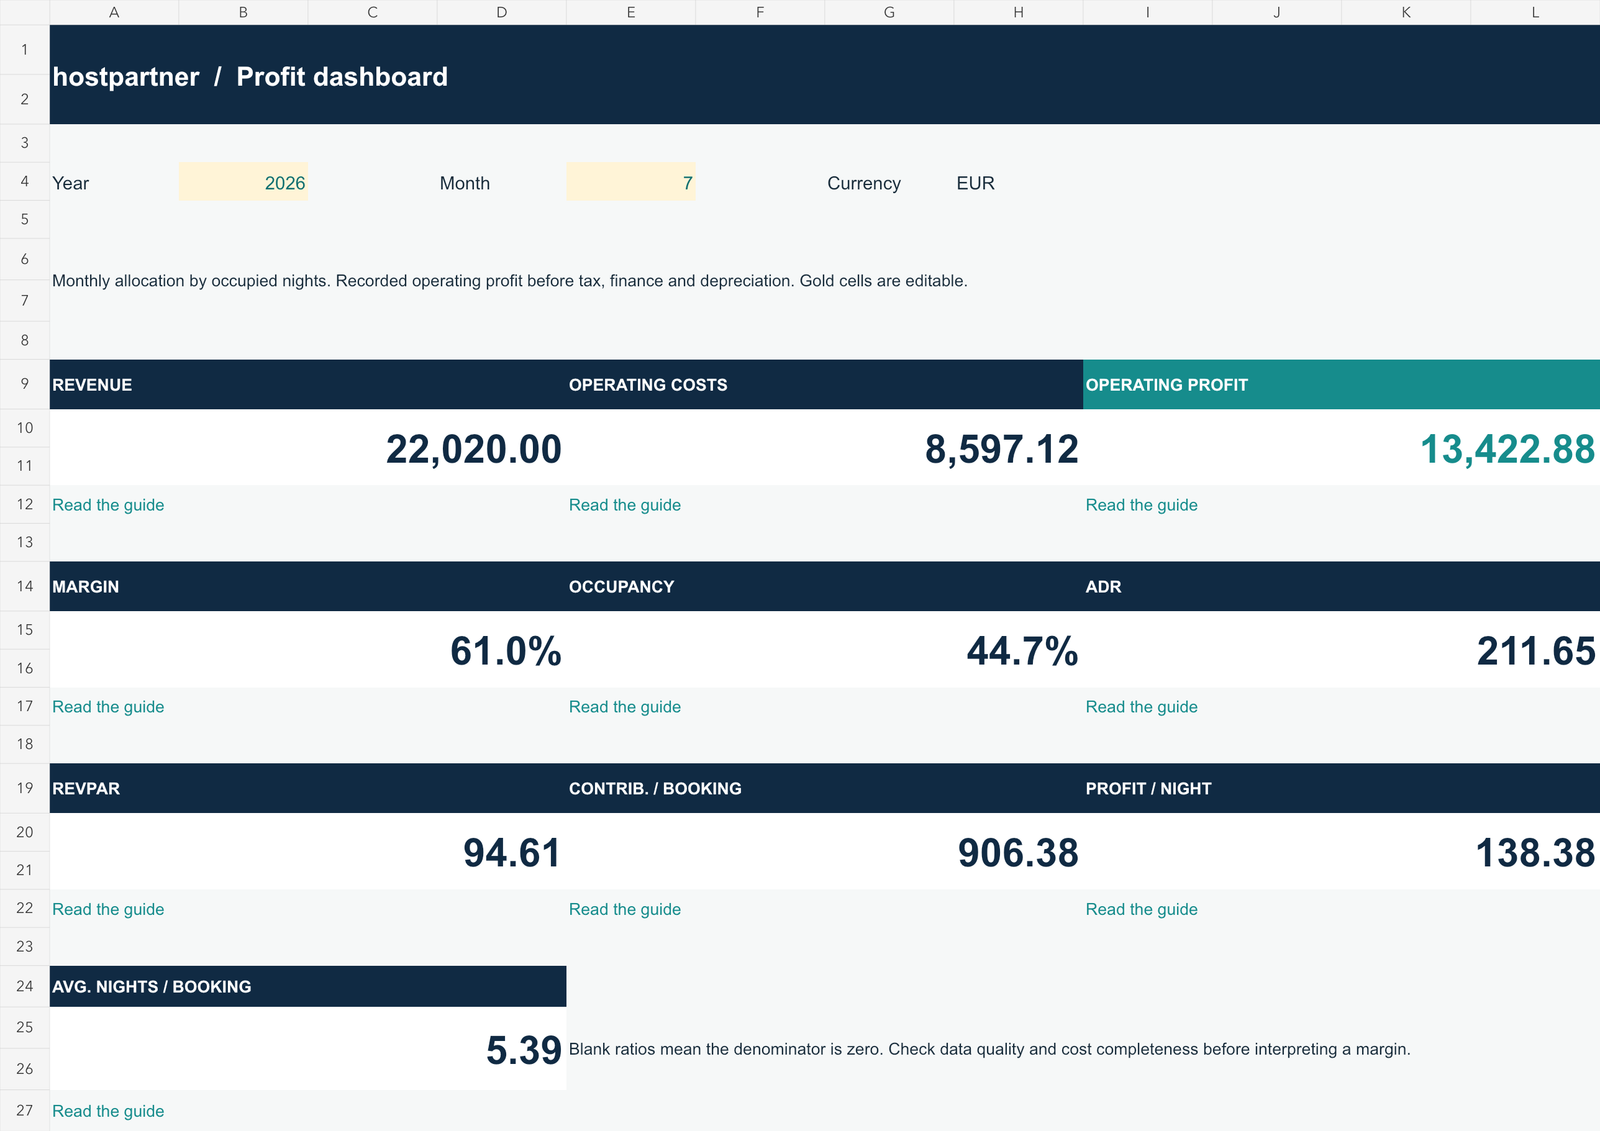
Task: Click Read the guide under Profit / Night
Action: pyautogui.click(x=1142, y=909)
